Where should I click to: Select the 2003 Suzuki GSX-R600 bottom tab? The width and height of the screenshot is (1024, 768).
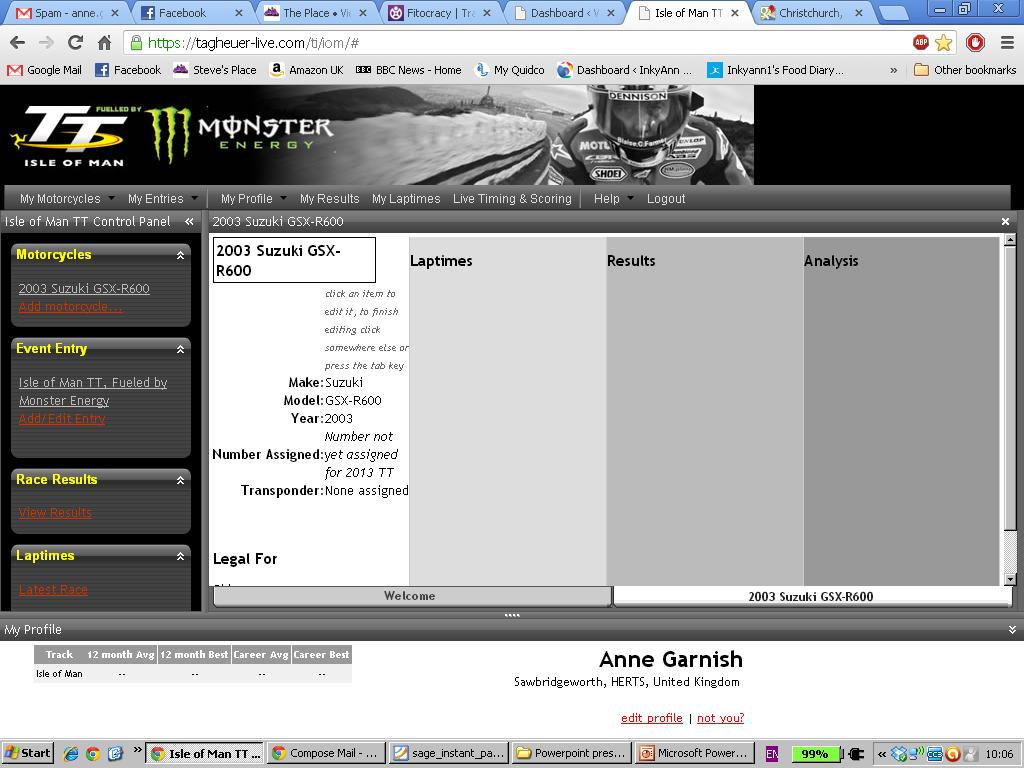coord(811,596)
